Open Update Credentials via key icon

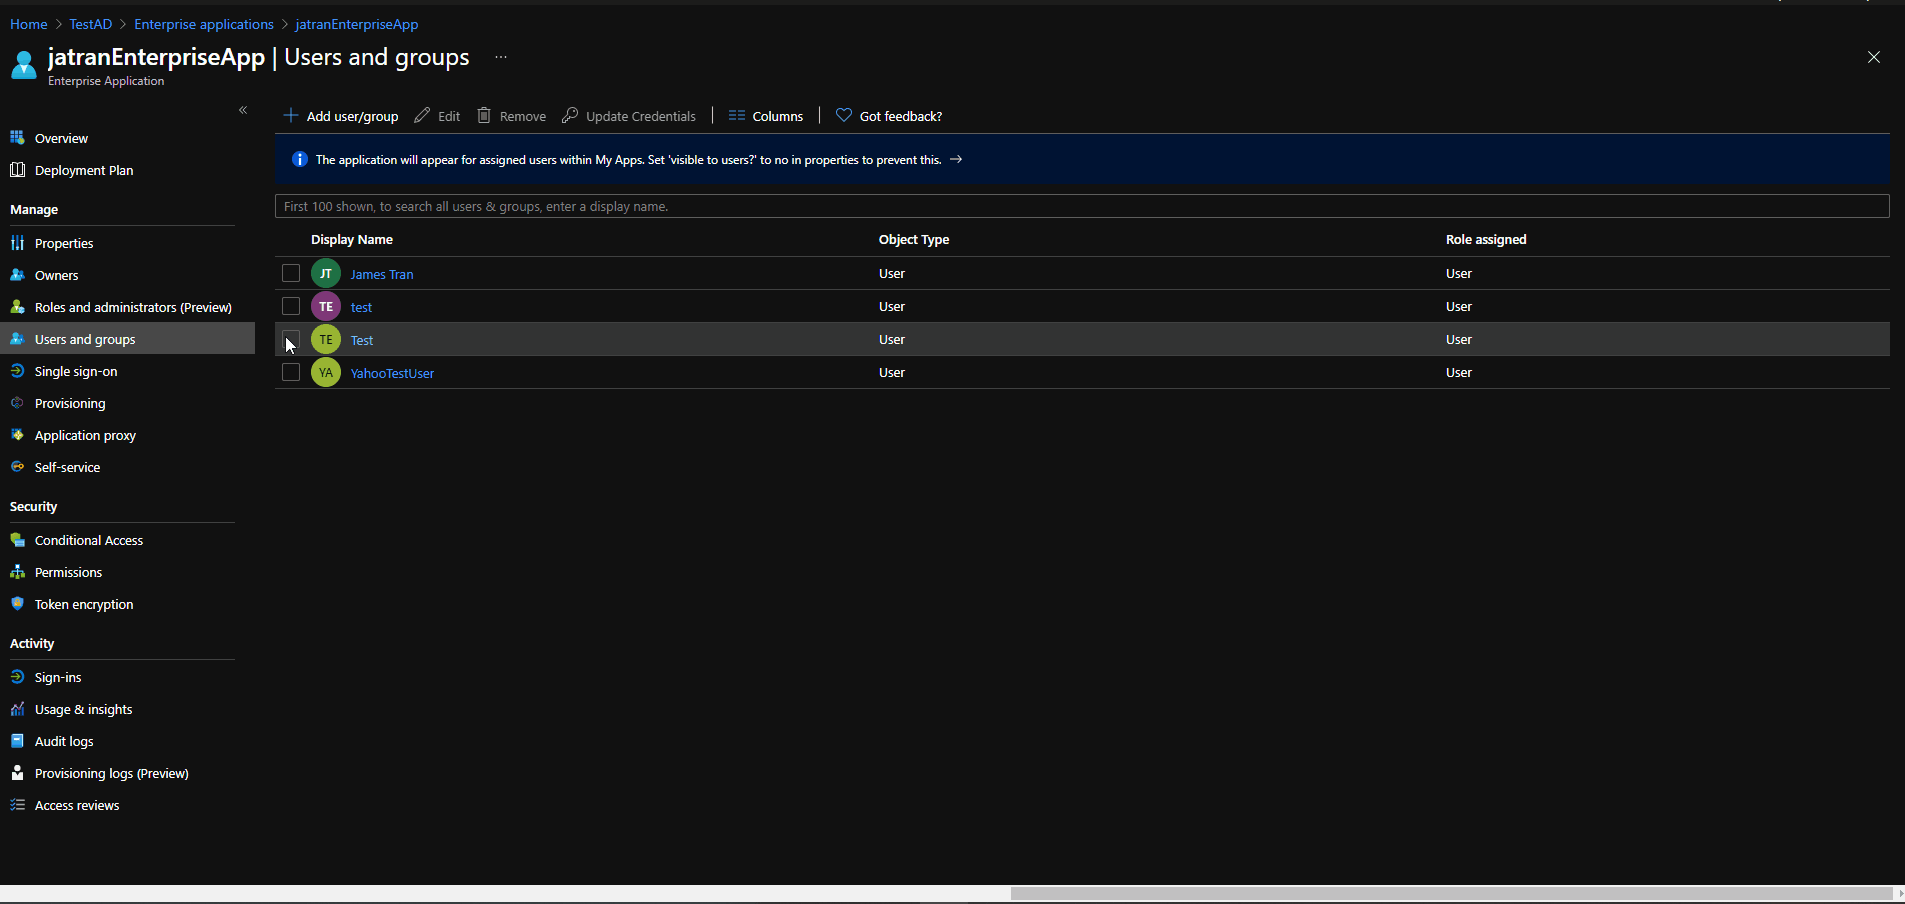point(570,115)
